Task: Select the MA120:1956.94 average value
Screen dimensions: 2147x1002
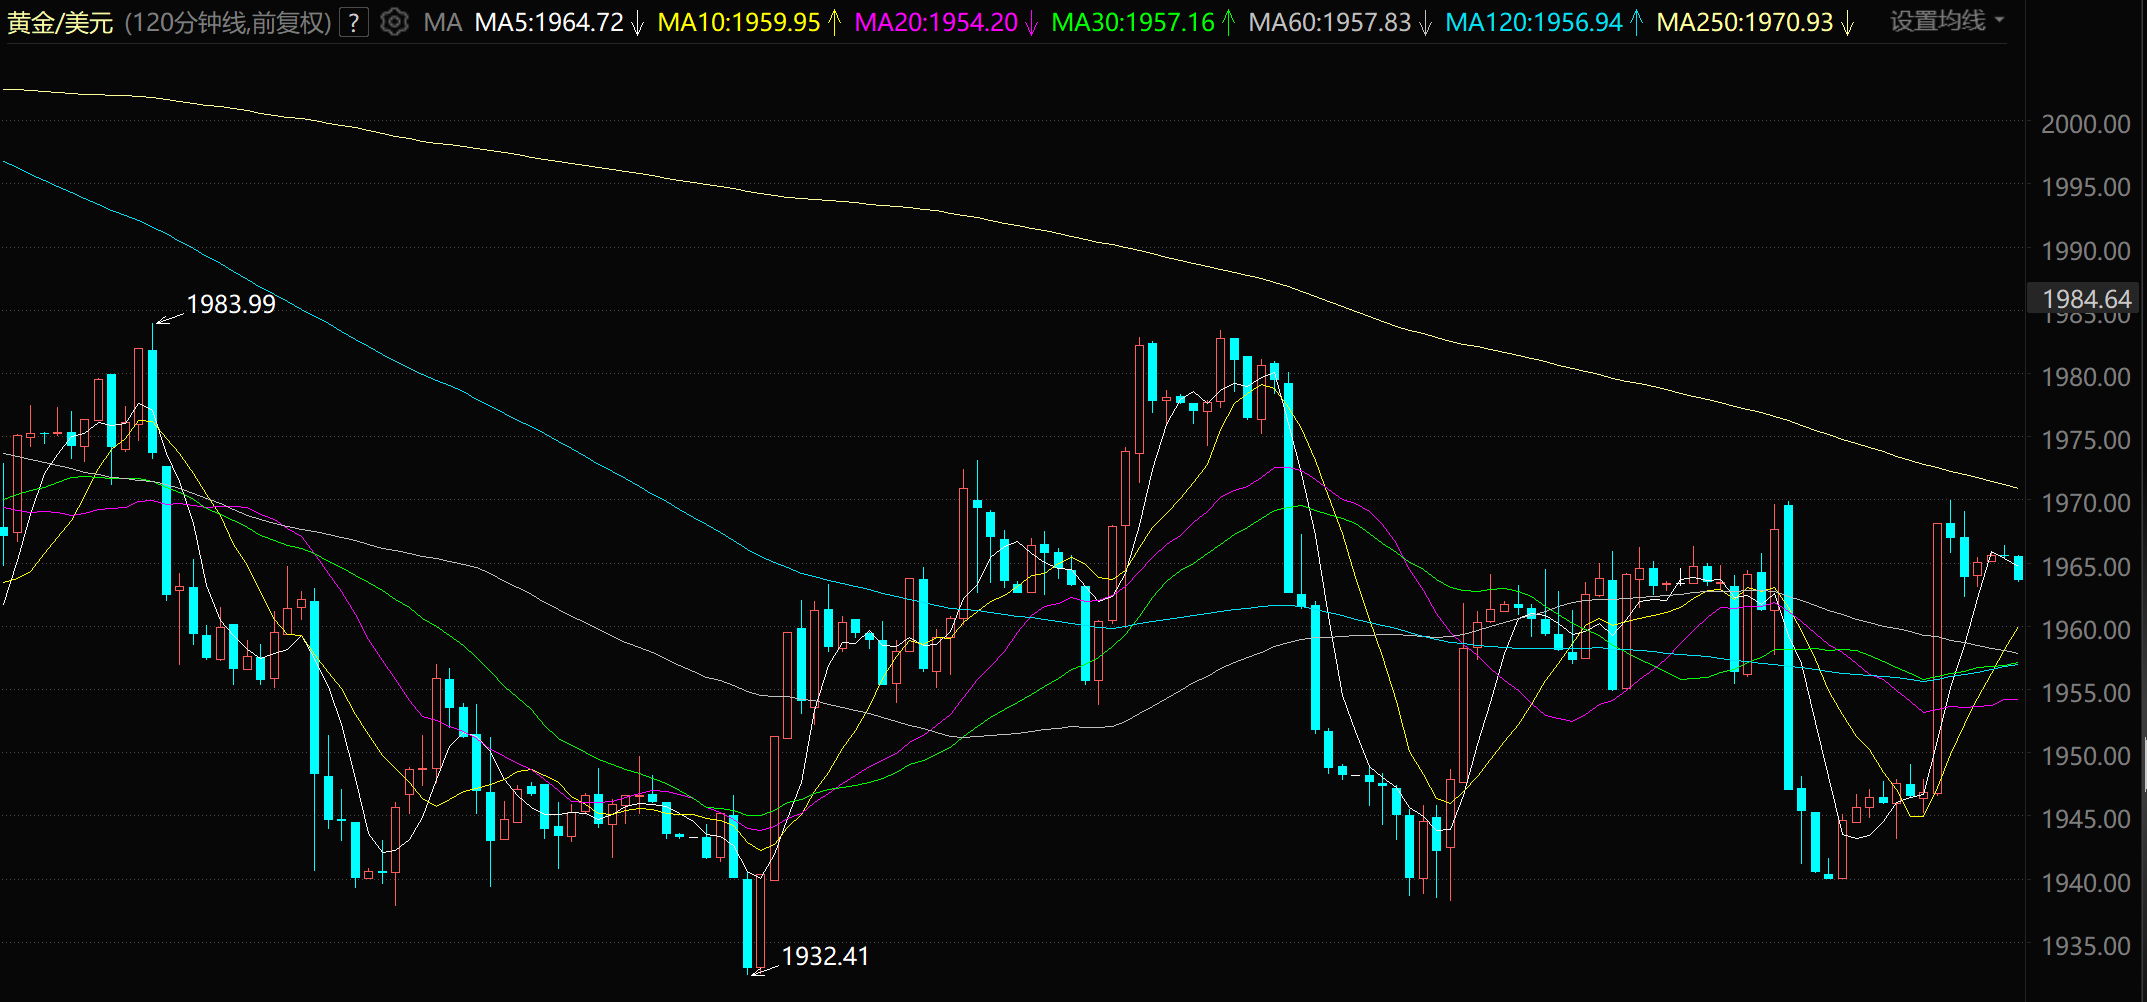Action: click(1534, 22)
